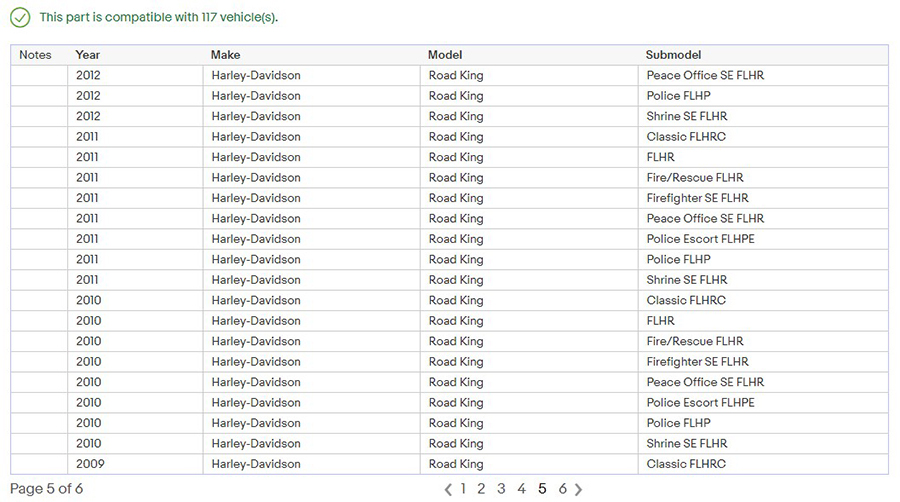Click current page number 5

(542, 489)
